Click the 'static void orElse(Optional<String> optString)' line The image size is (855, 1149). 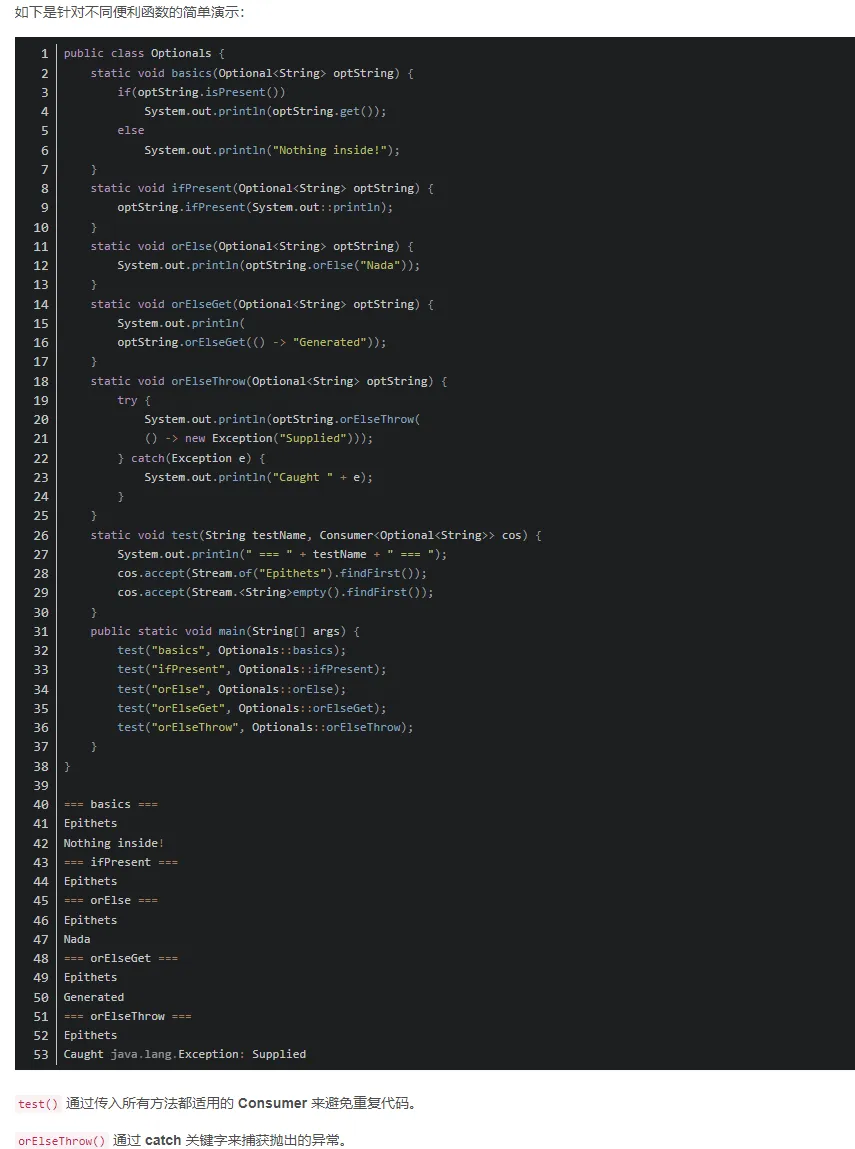point(252,246)
